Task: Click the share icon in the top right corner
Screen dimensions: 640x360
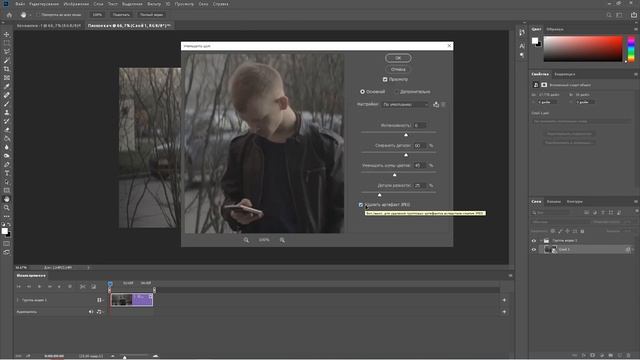Action: 634,15
